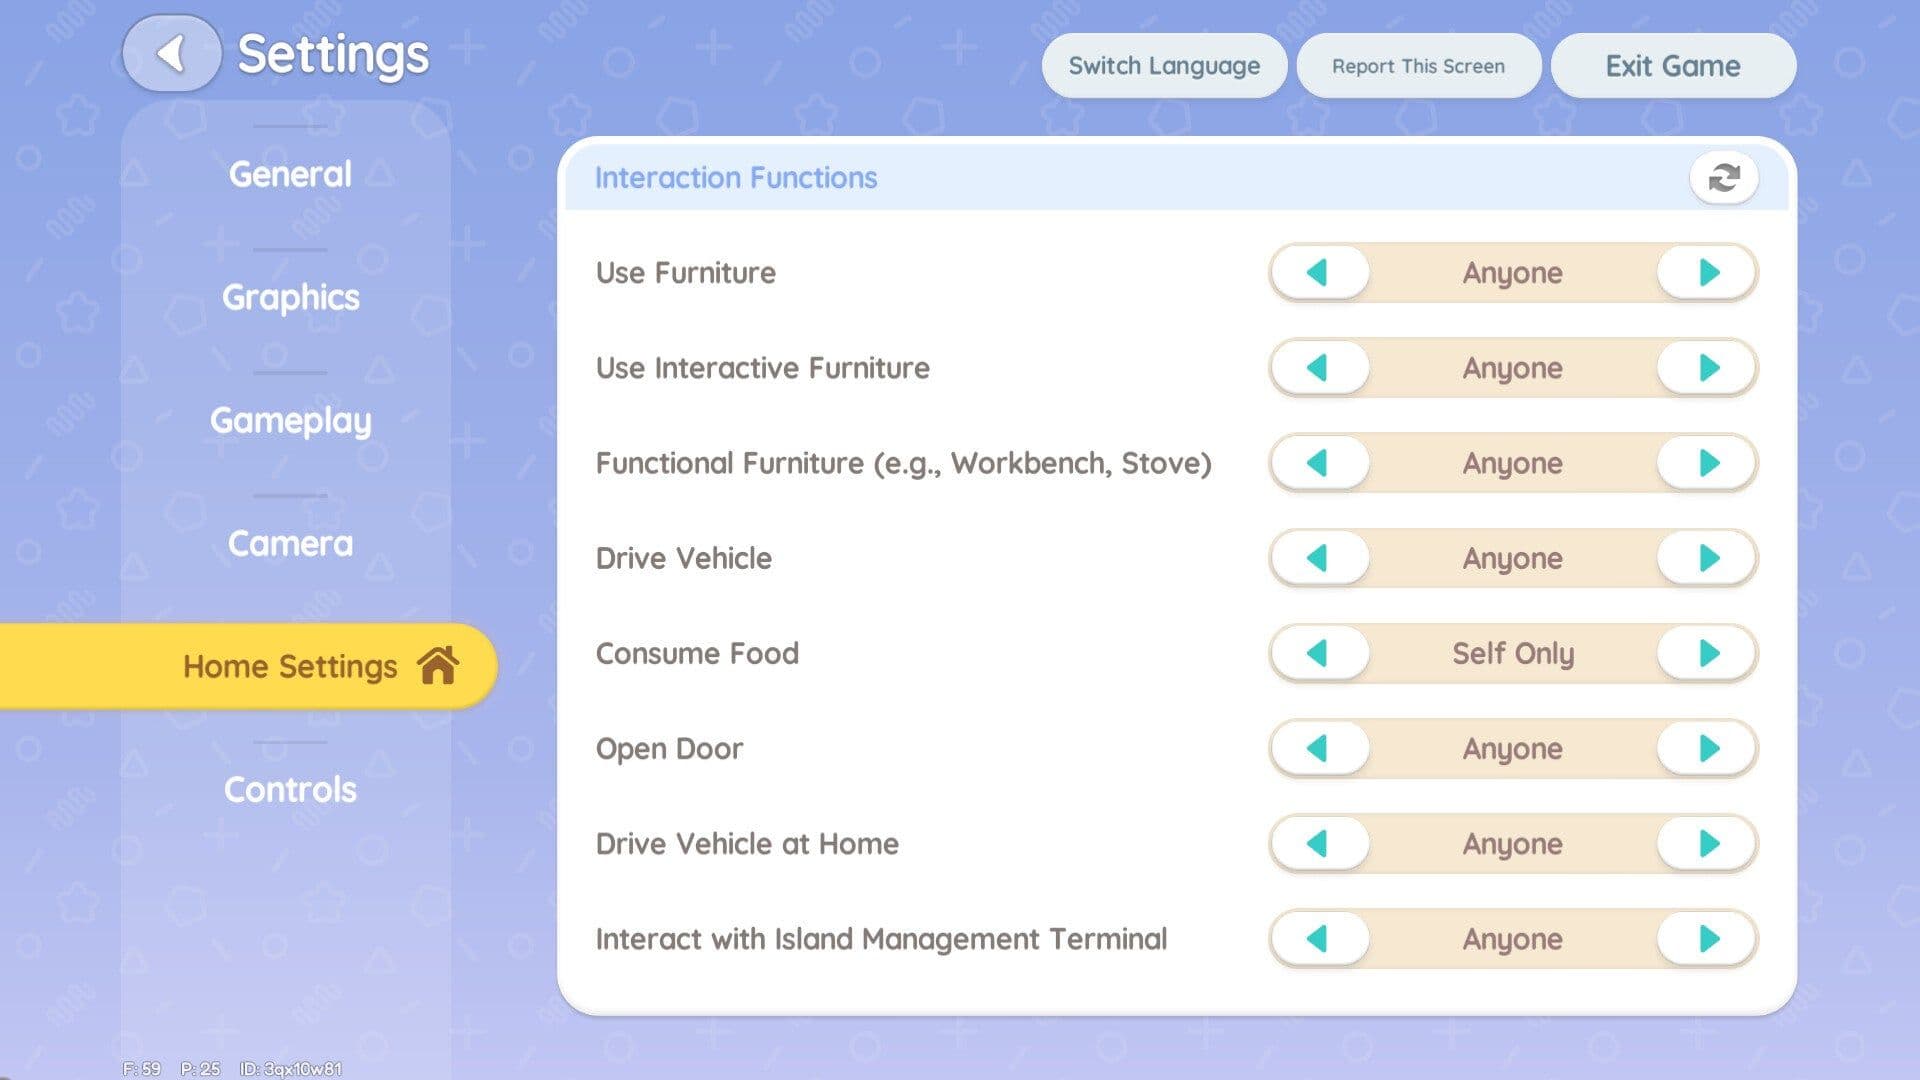Select the General tab
Image resolution: width=1920 pixels, height=1080 pixels.
289,174
